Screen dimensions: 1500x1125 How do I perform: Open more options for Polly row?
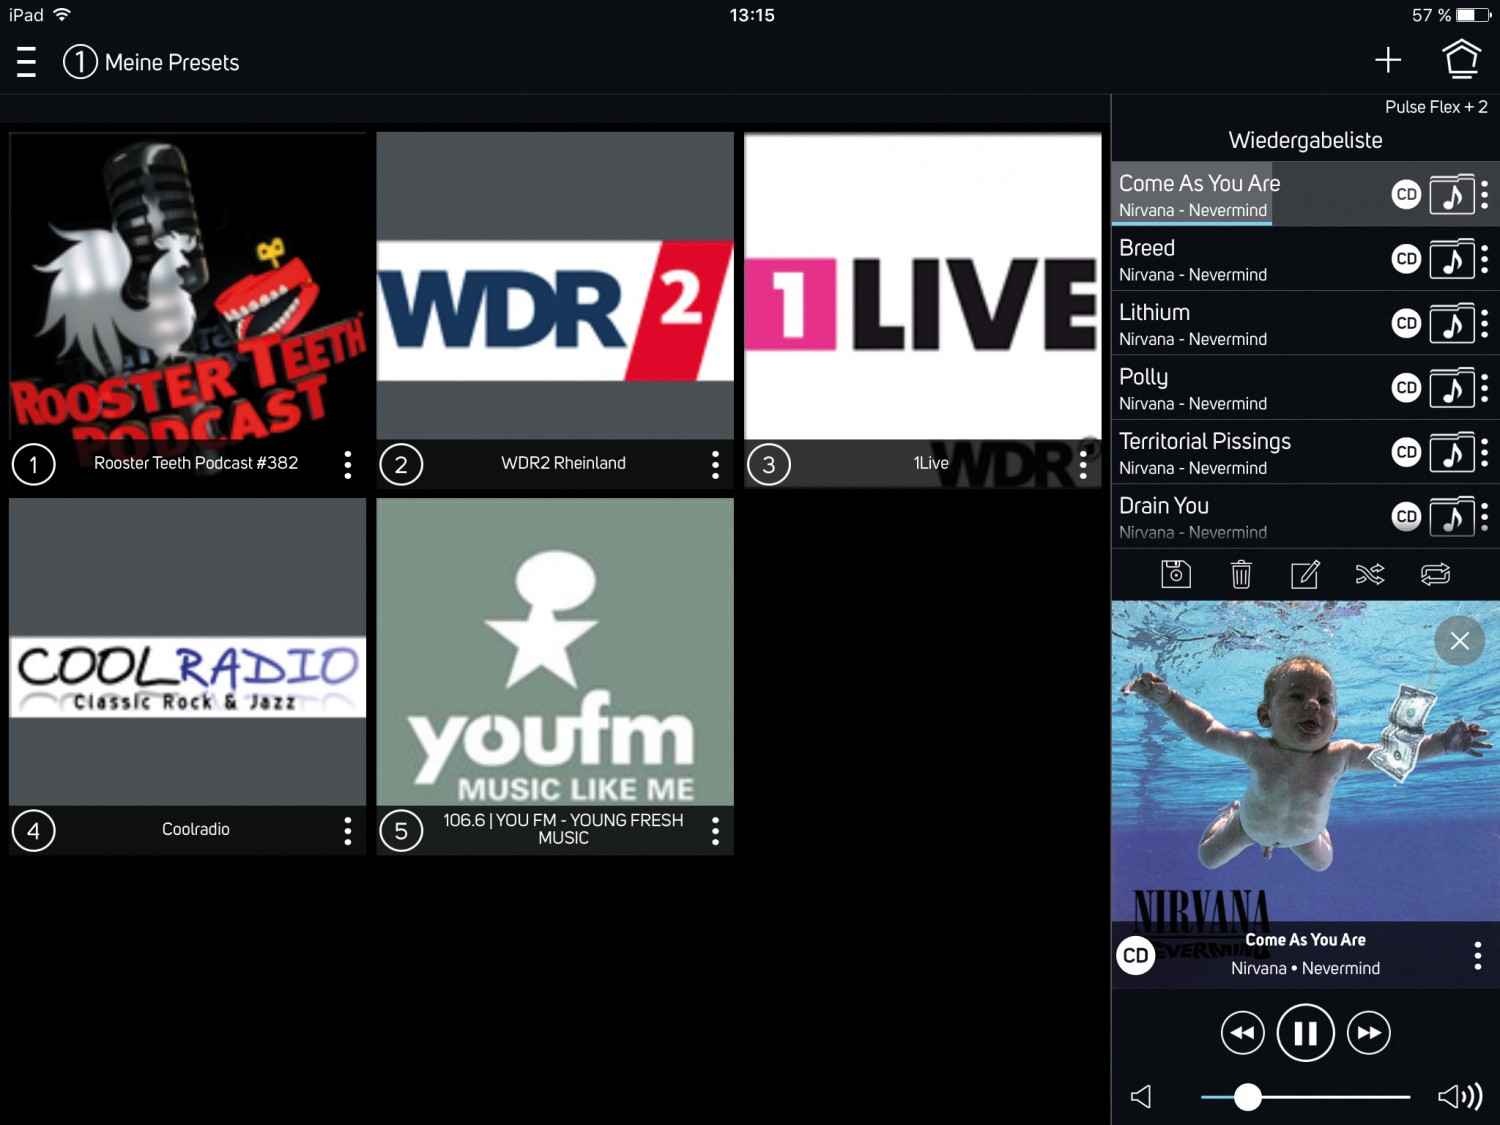coord(1485,388)
